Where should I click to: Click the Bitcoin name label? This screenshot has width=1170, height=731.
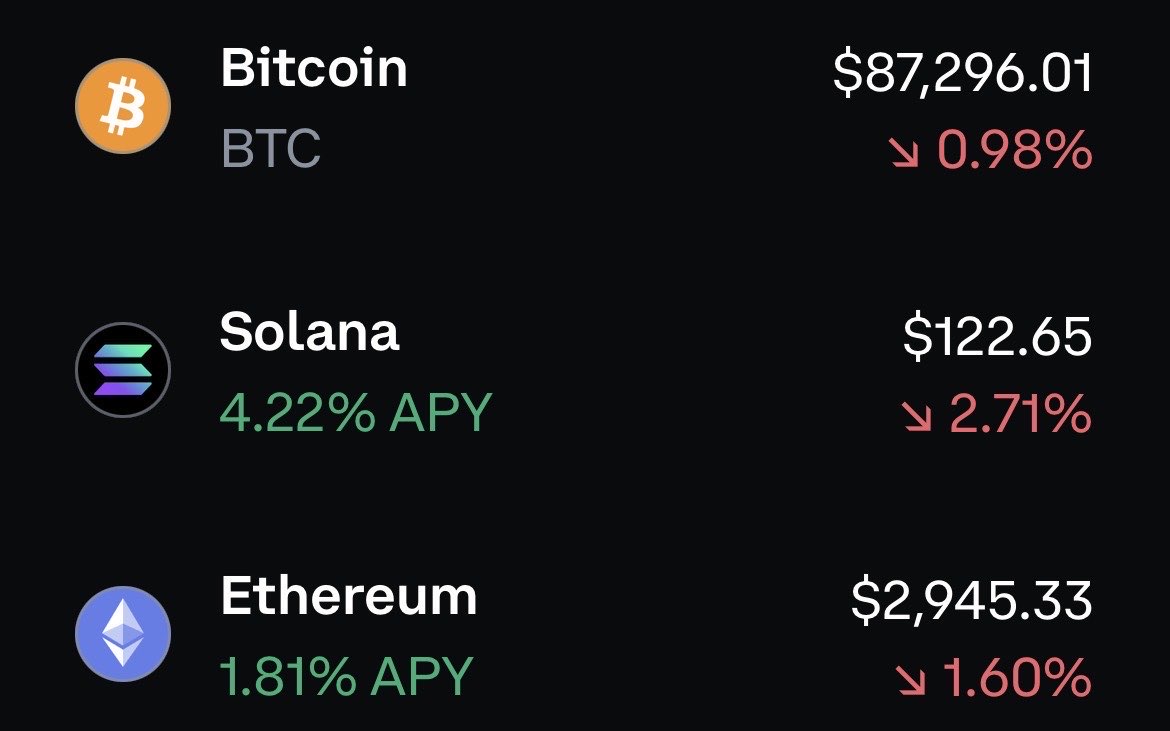click(x=313, y=69)
